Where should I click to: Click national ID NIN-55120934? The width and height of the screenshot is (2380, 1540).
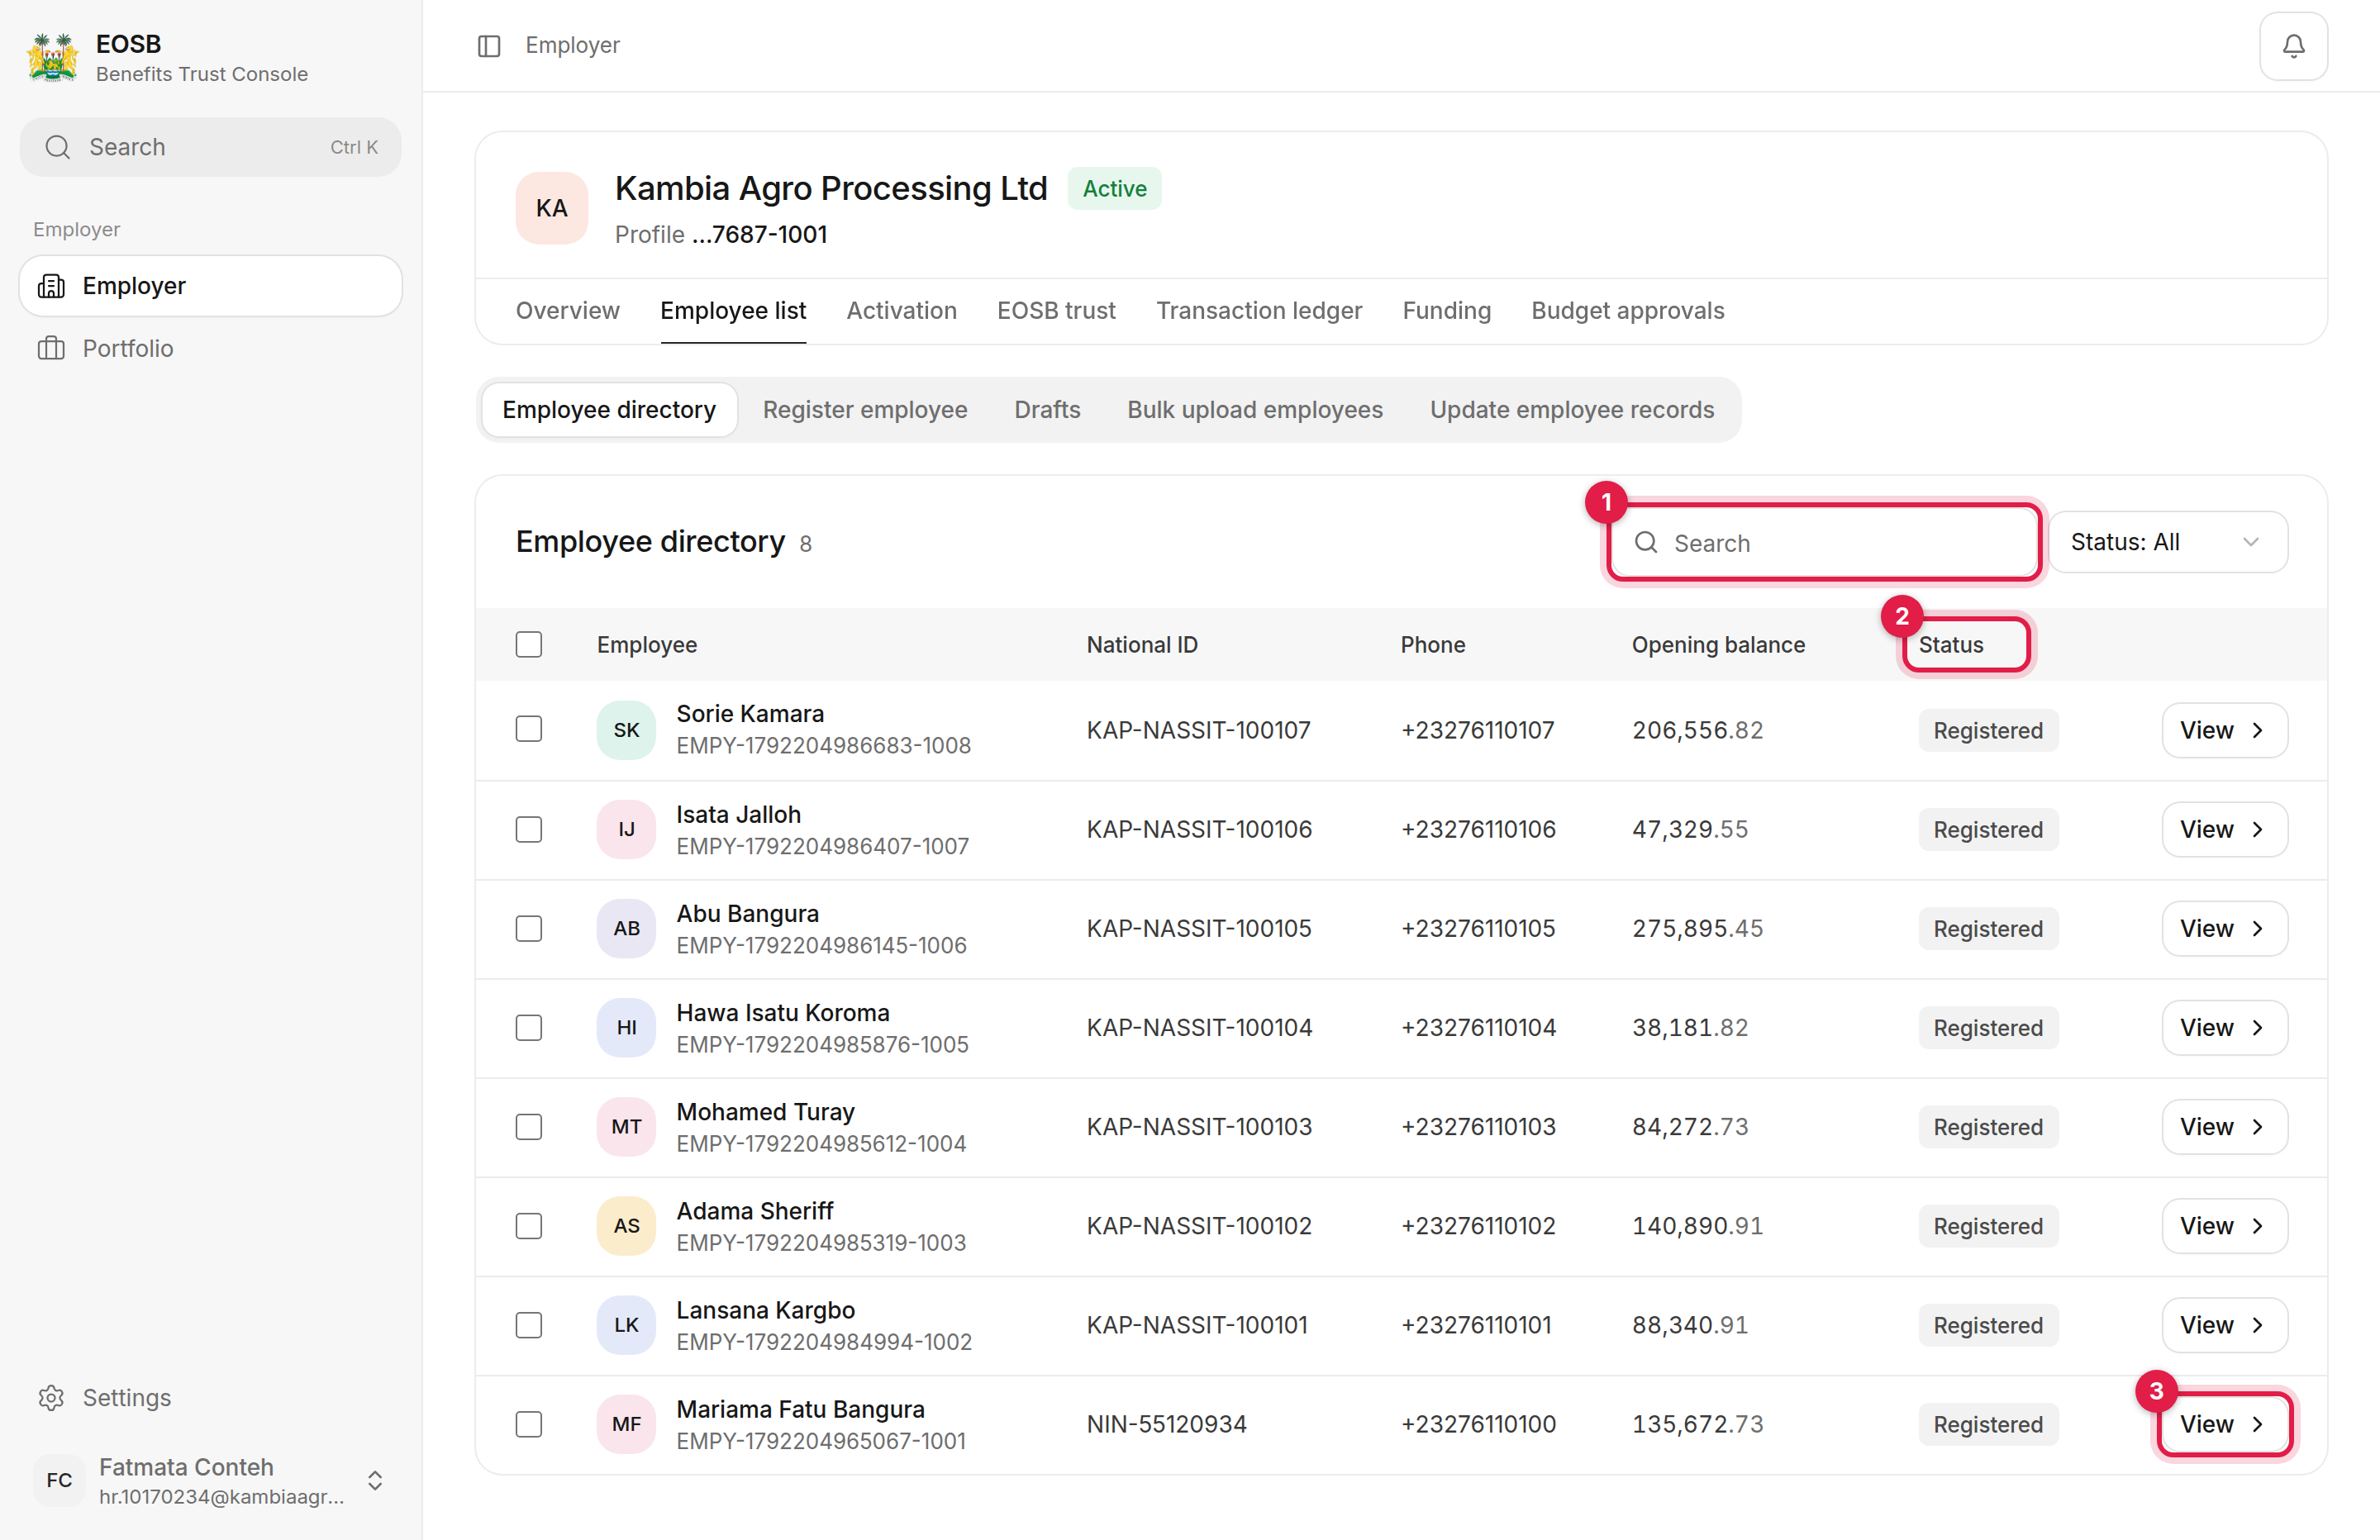[x=1166, y=1424]
